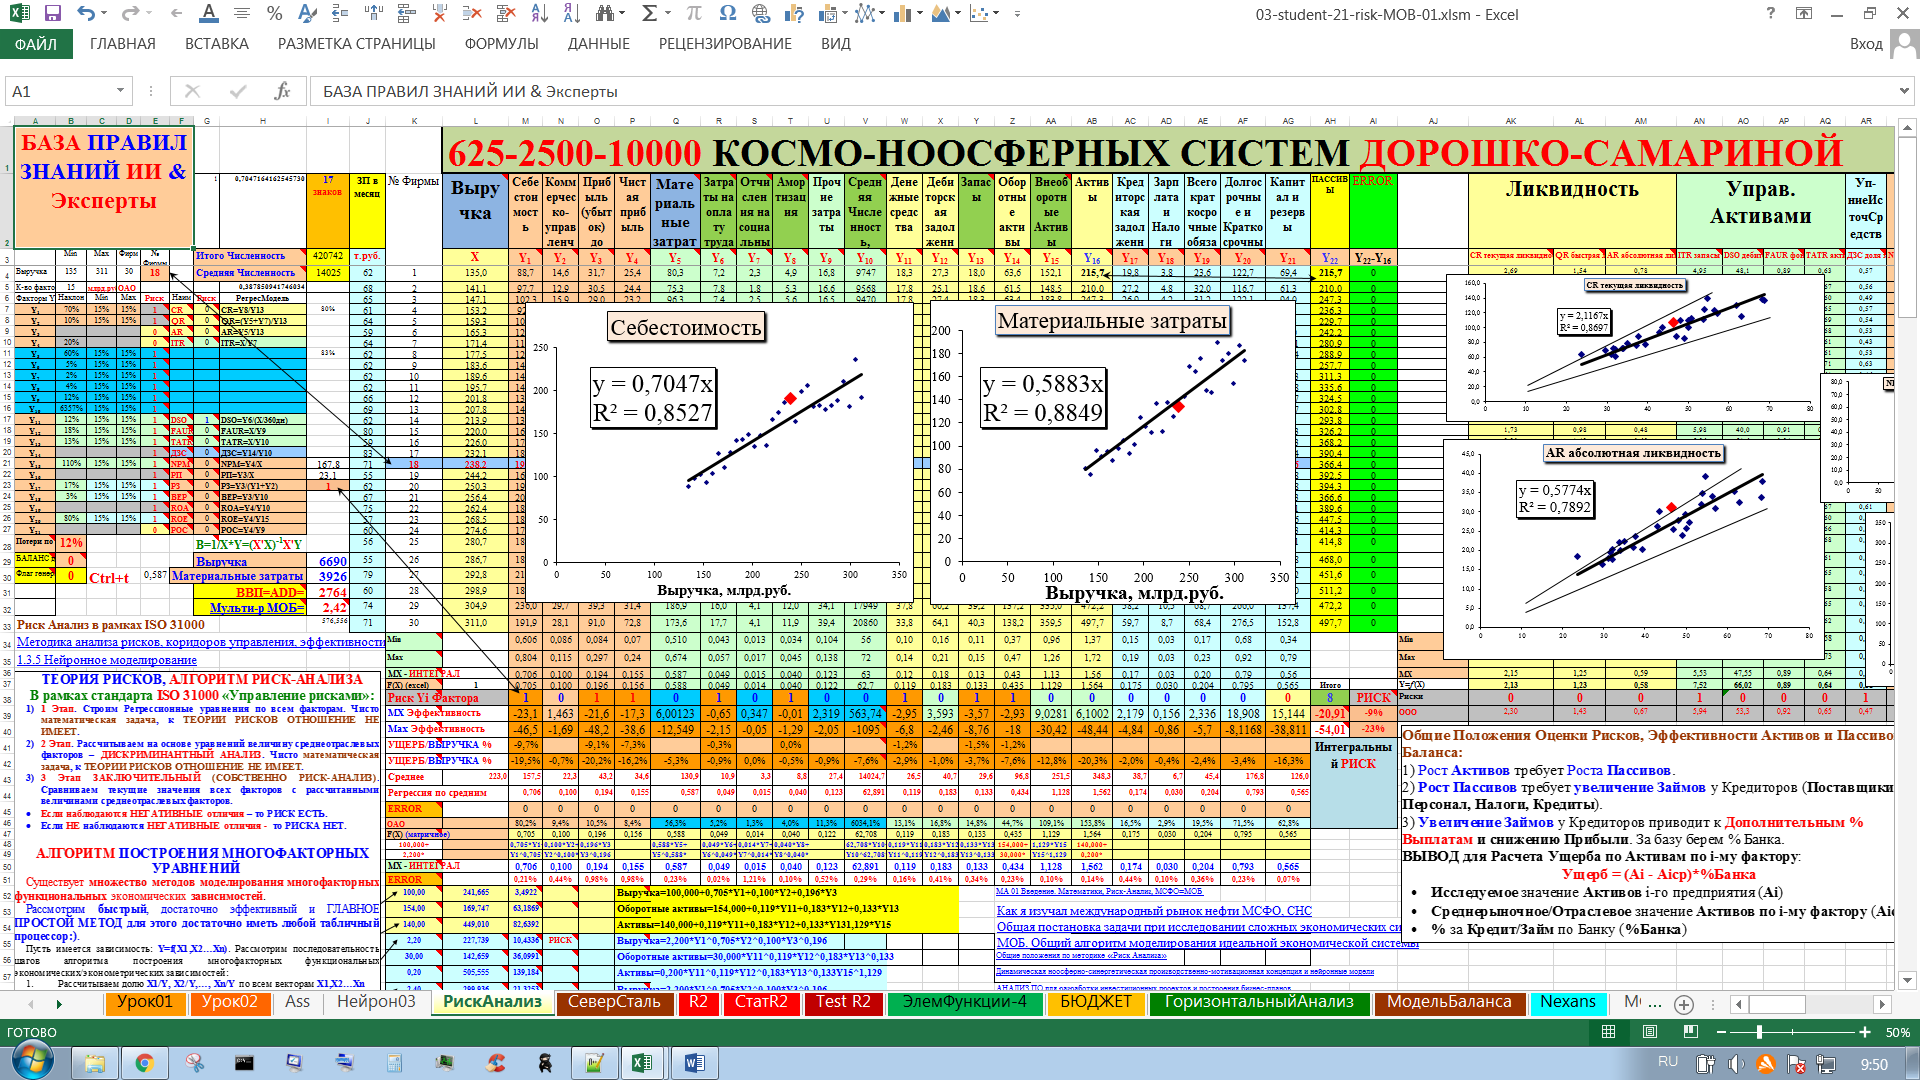Insert symbol with the Omega icon
Image resolution: width=1920 pixels, height=1080 pixels.
[x=727, y=14]
